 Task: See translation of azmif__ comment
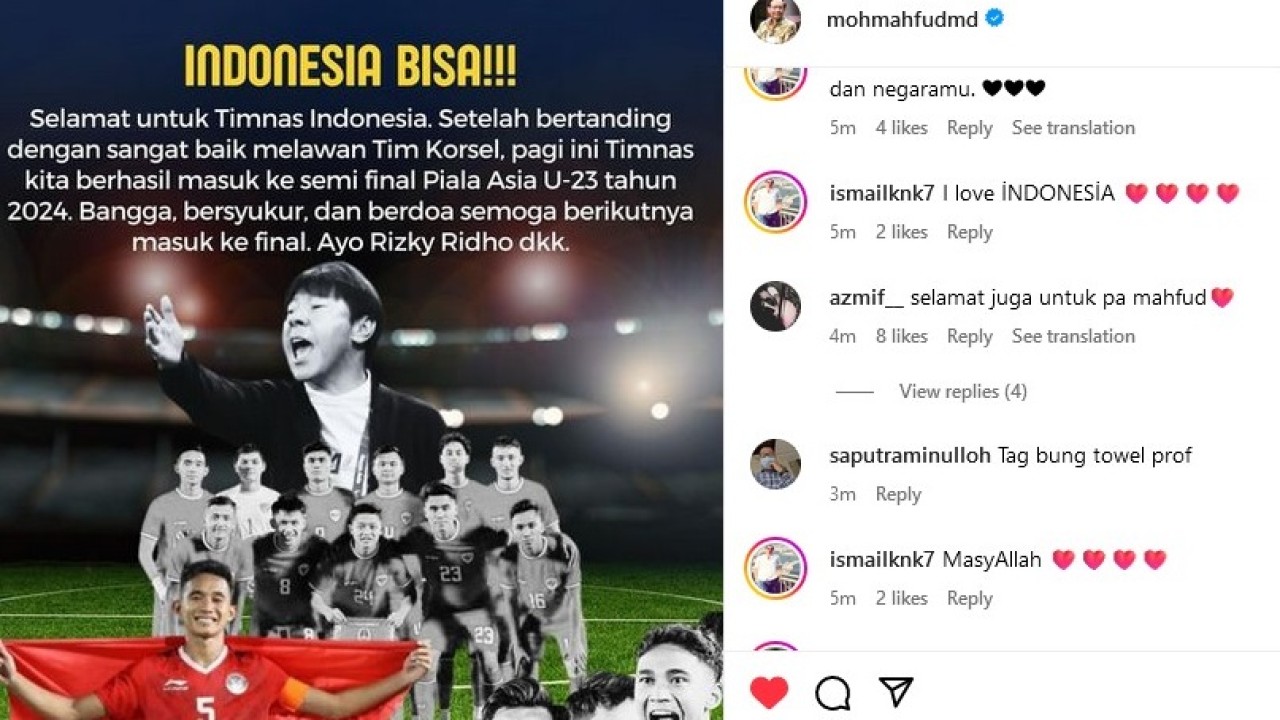[1073, 336]
